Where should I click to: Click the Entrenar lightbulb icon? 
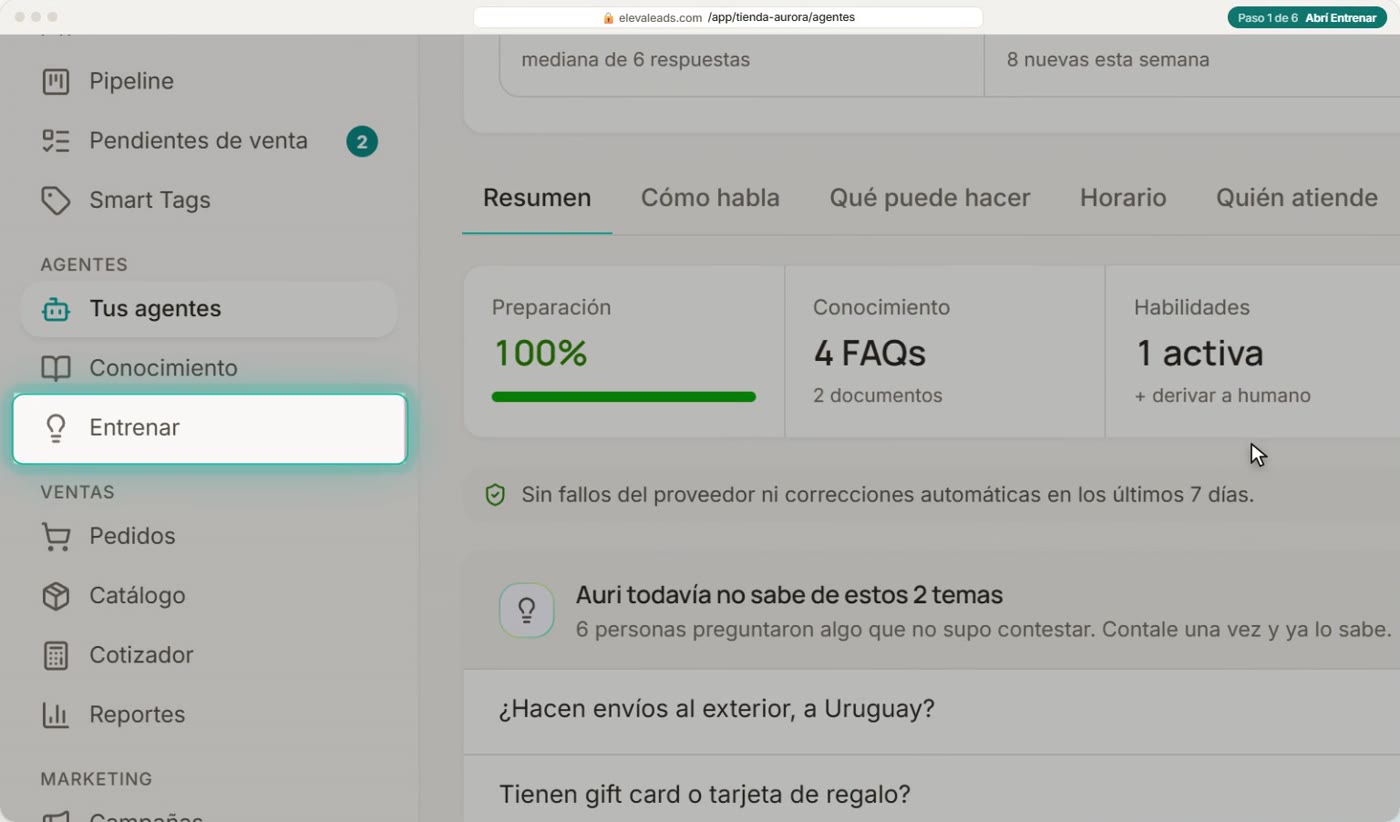coord(56,428)
